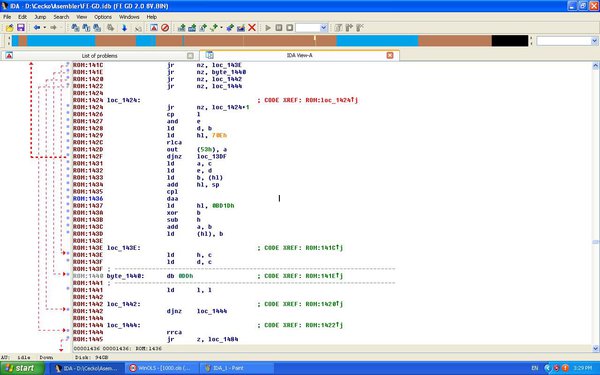Click the jump forward arrow icon
The image size is (600, 375).
tap(54, 28)
